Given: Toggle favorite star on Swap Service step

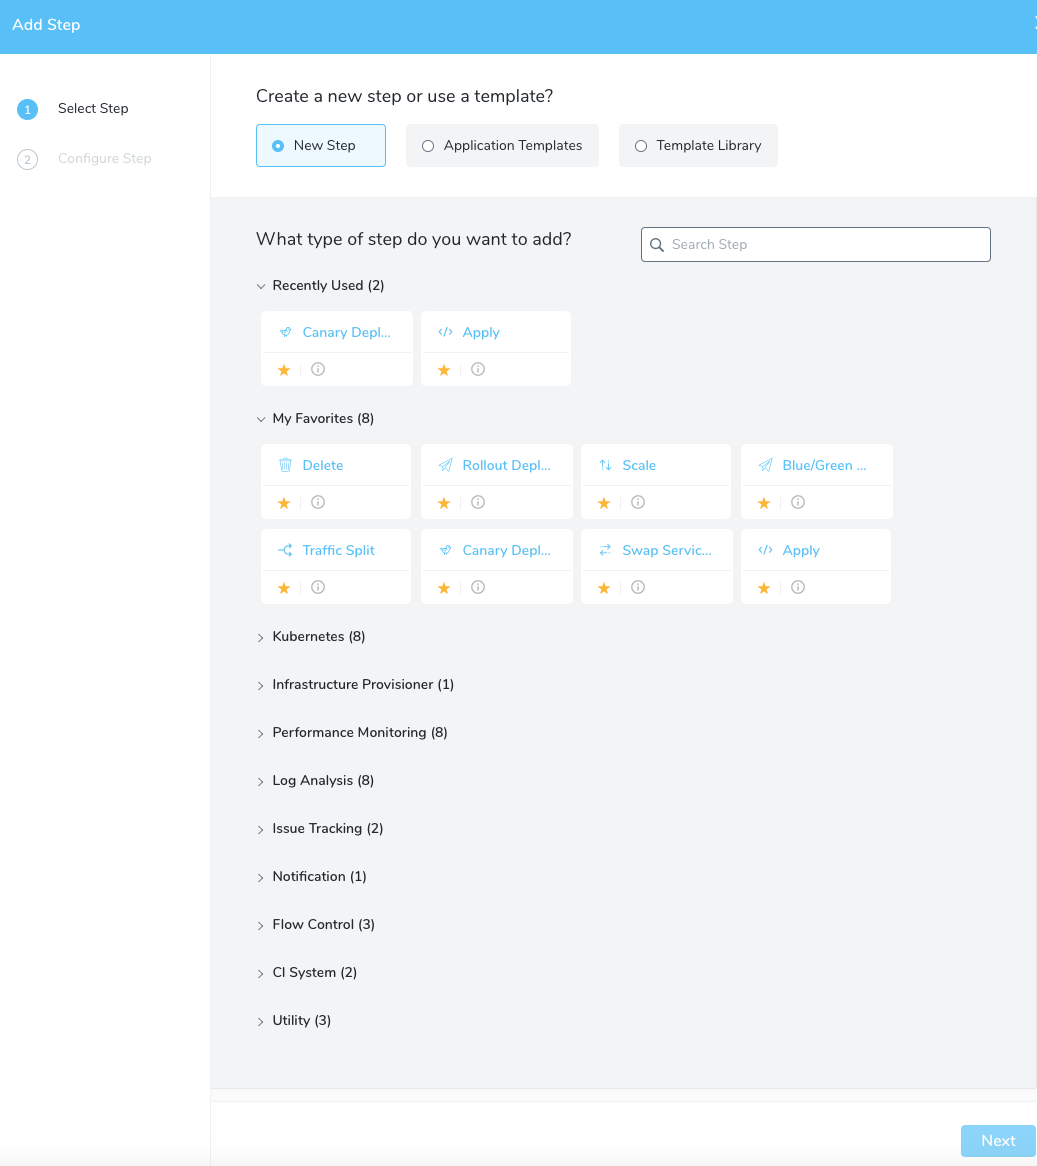Looking at the screenshot, I should (x=604, y=588).
